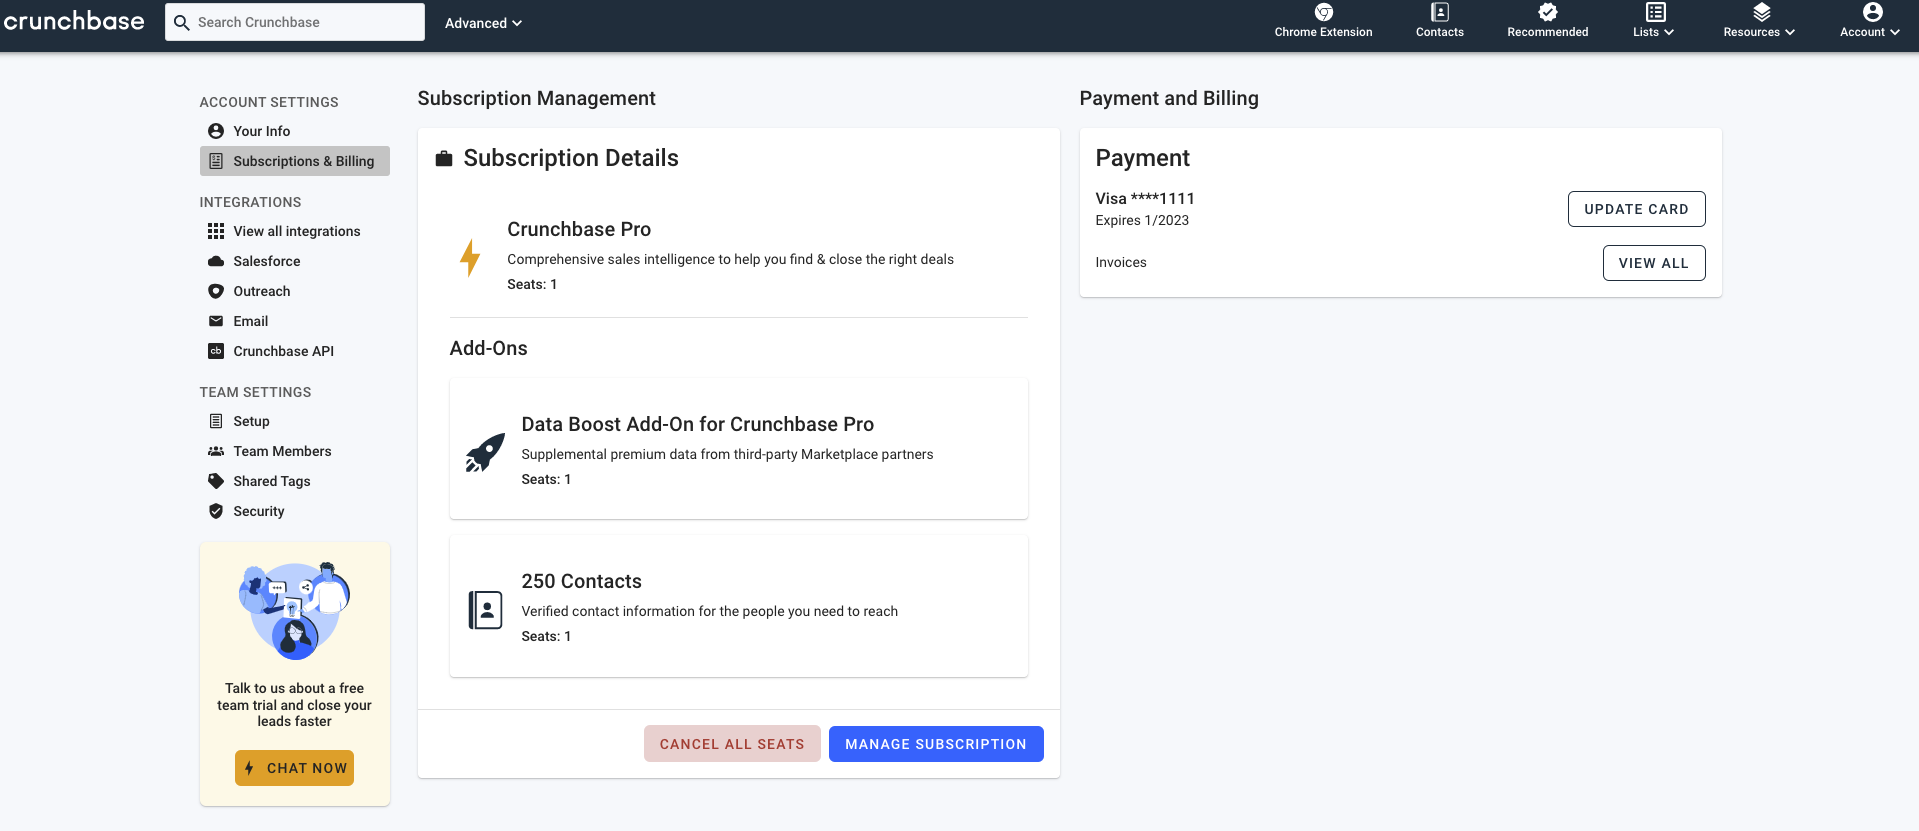Click the Crunchbase Pro plan title

pyautogui.click(x=579, y=229)
